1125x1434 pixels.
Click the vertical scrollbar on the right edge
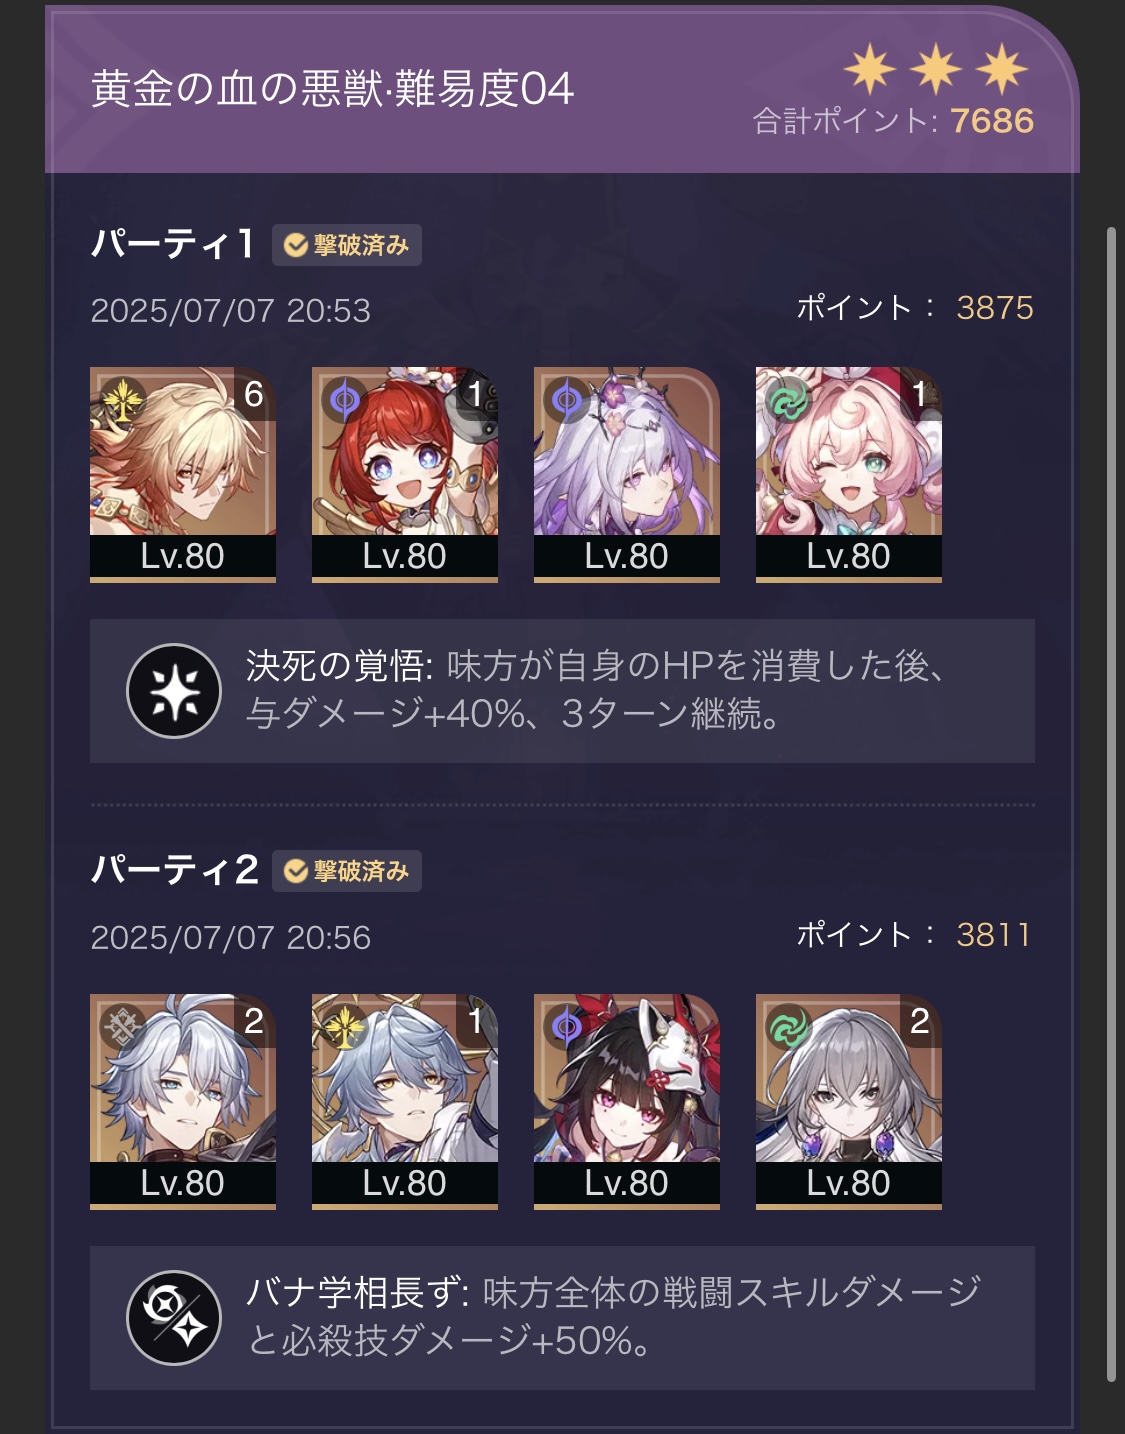coord(1111,805)
